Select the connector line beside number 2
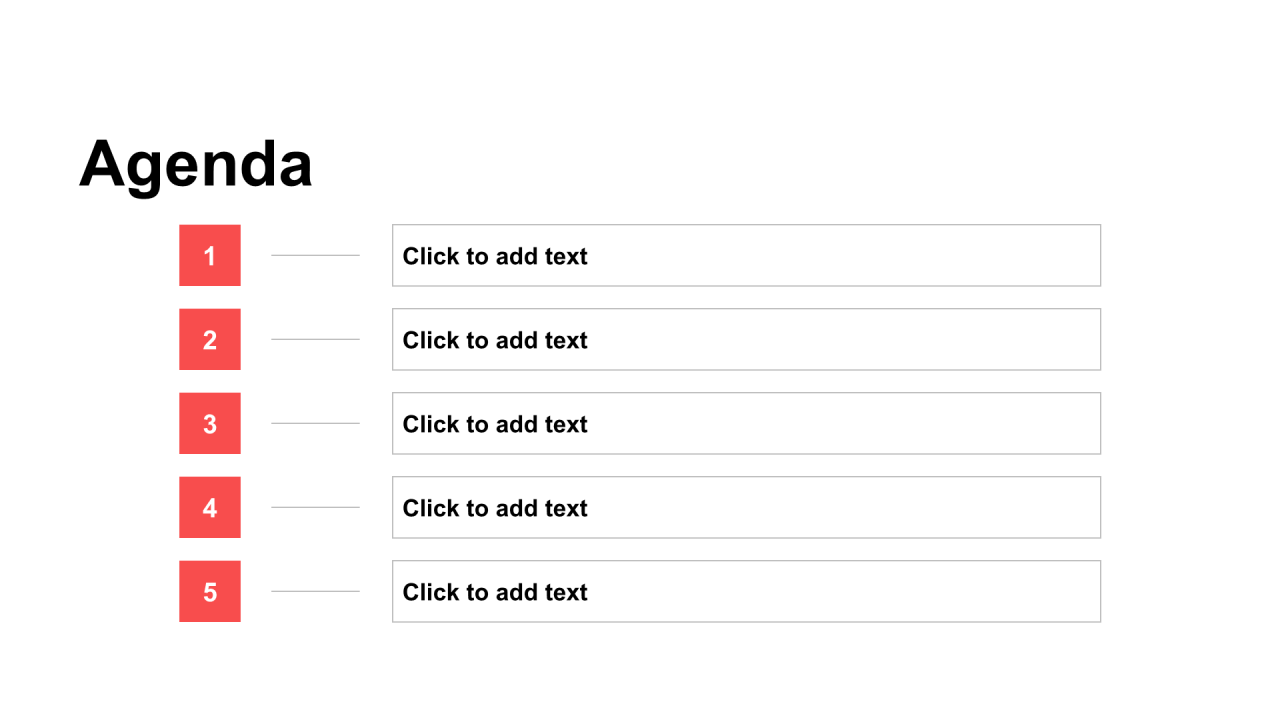This screenshot has width=1280, height=720. click(315, 339)
